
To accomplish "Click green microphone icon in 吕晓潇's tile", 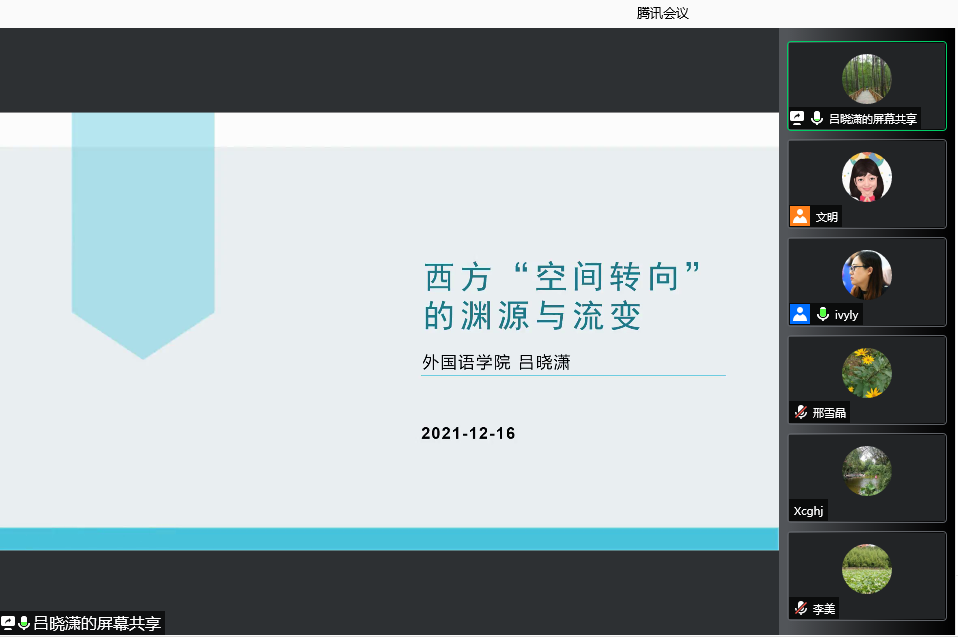I will tap(817, 118).
